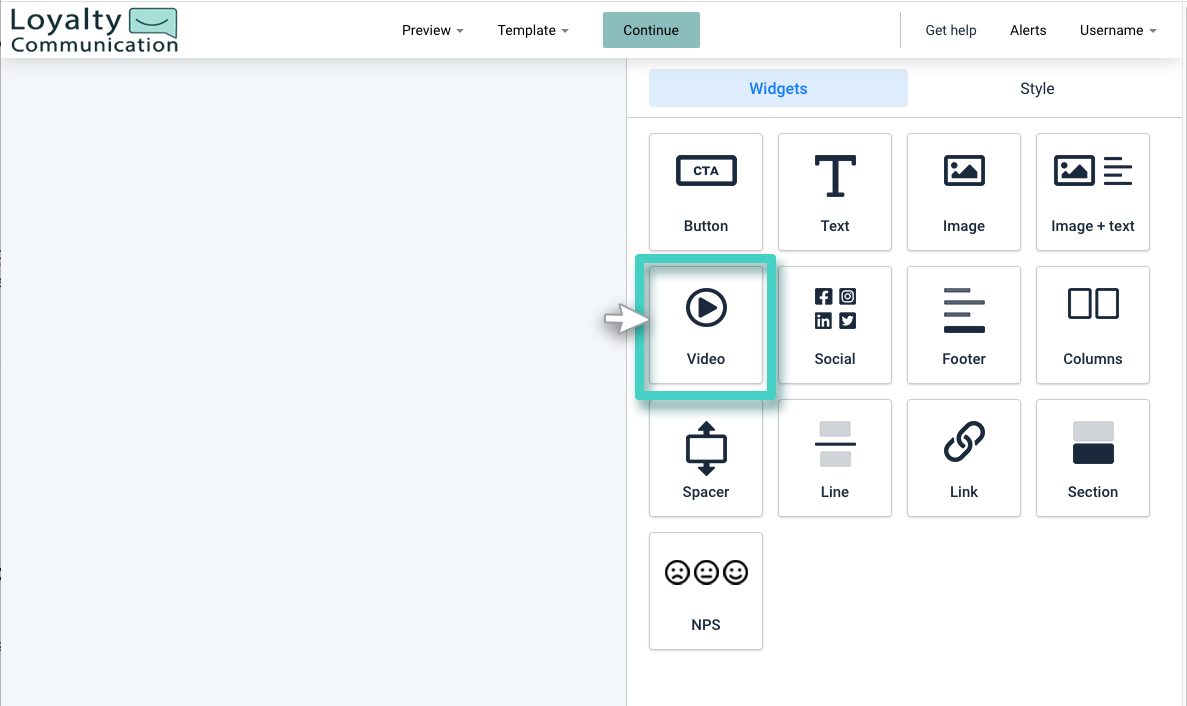This screenshot has height=706, width=1187.
Task: Open the Get help link
Action: click(951, 30)
